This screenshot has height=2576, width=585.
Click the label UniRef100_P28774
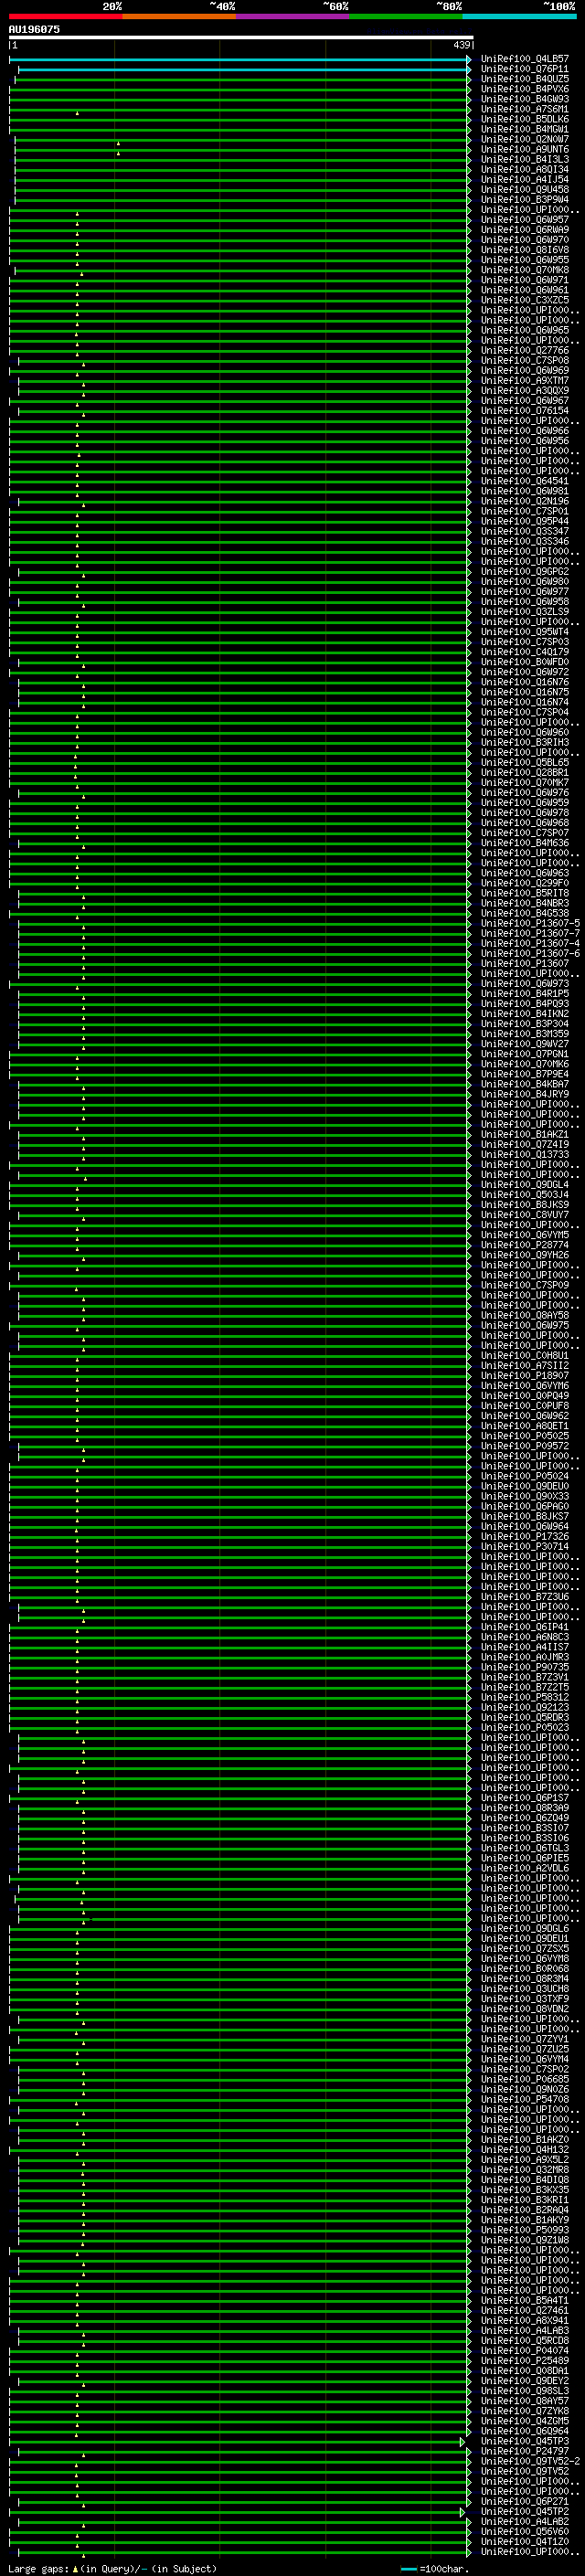525,1245
